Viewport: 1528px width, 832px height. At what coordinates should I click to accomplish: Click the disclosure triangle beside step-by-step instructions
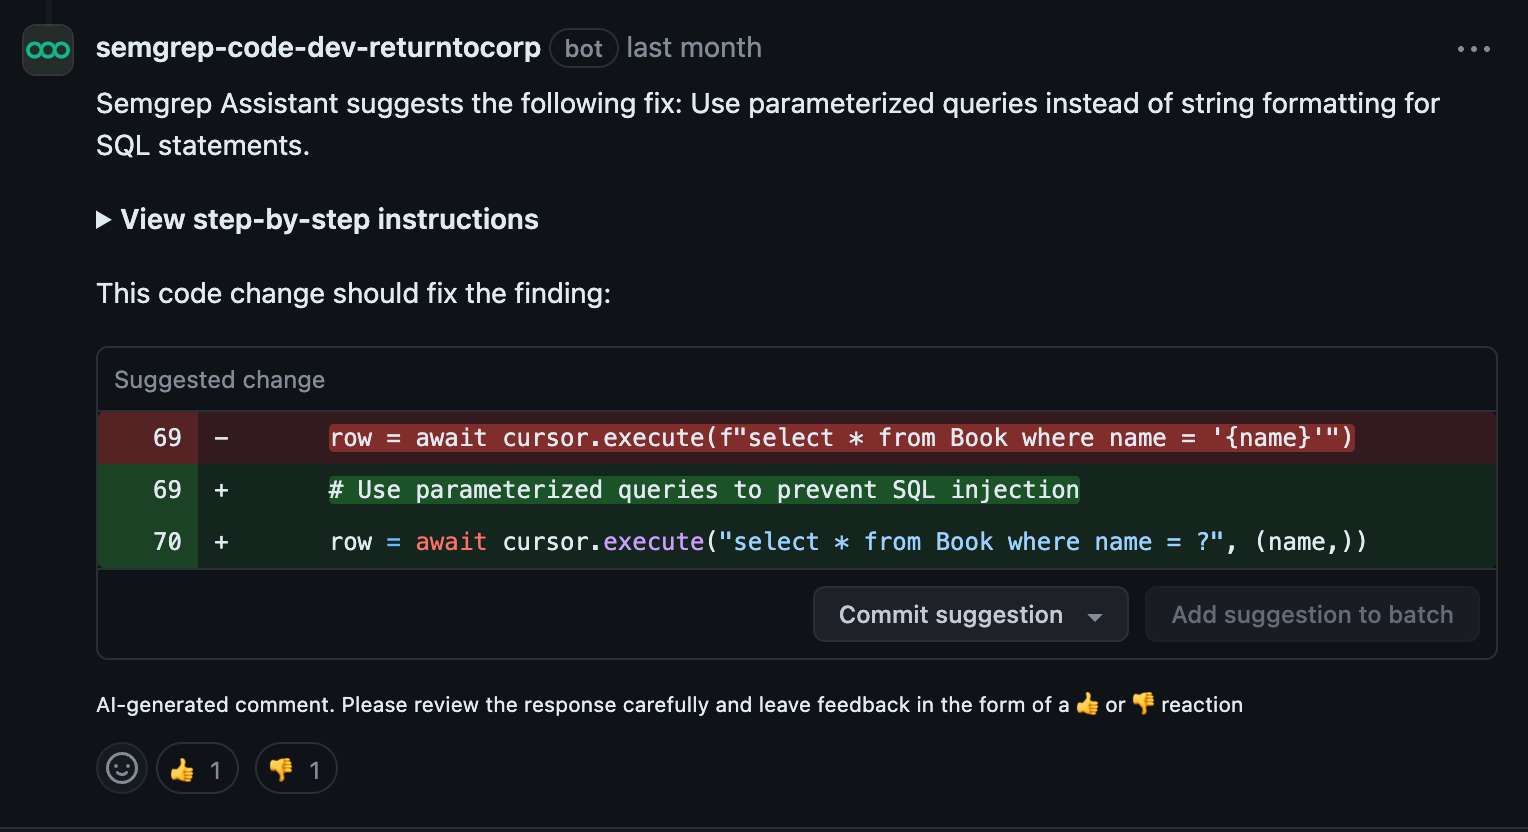(x=103, y=220)
